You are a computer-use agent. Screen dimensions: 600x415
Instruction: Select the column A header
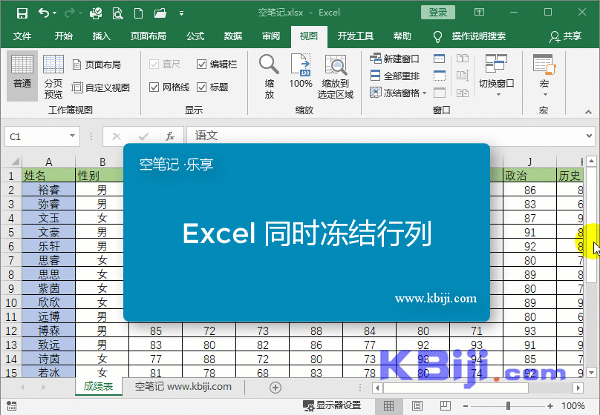click(49, 162)
